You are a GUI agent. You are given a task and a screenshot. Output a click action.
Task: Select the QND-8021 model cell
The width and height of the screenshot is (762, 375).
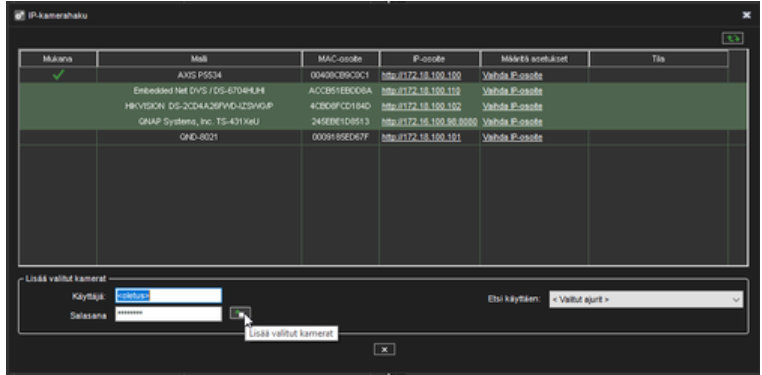199,137
